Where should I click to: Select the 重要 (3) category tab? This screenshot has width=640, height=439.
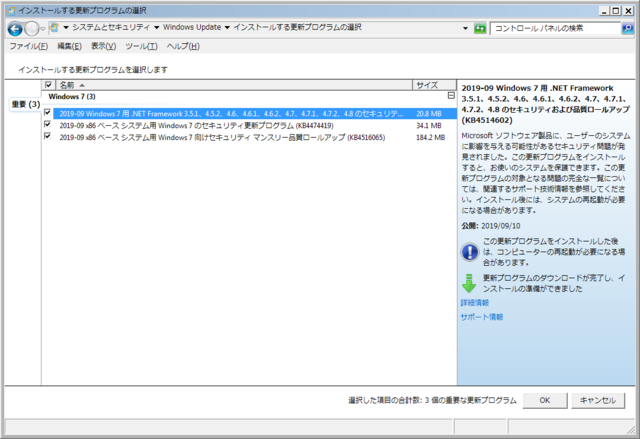(x=25, y=104)
